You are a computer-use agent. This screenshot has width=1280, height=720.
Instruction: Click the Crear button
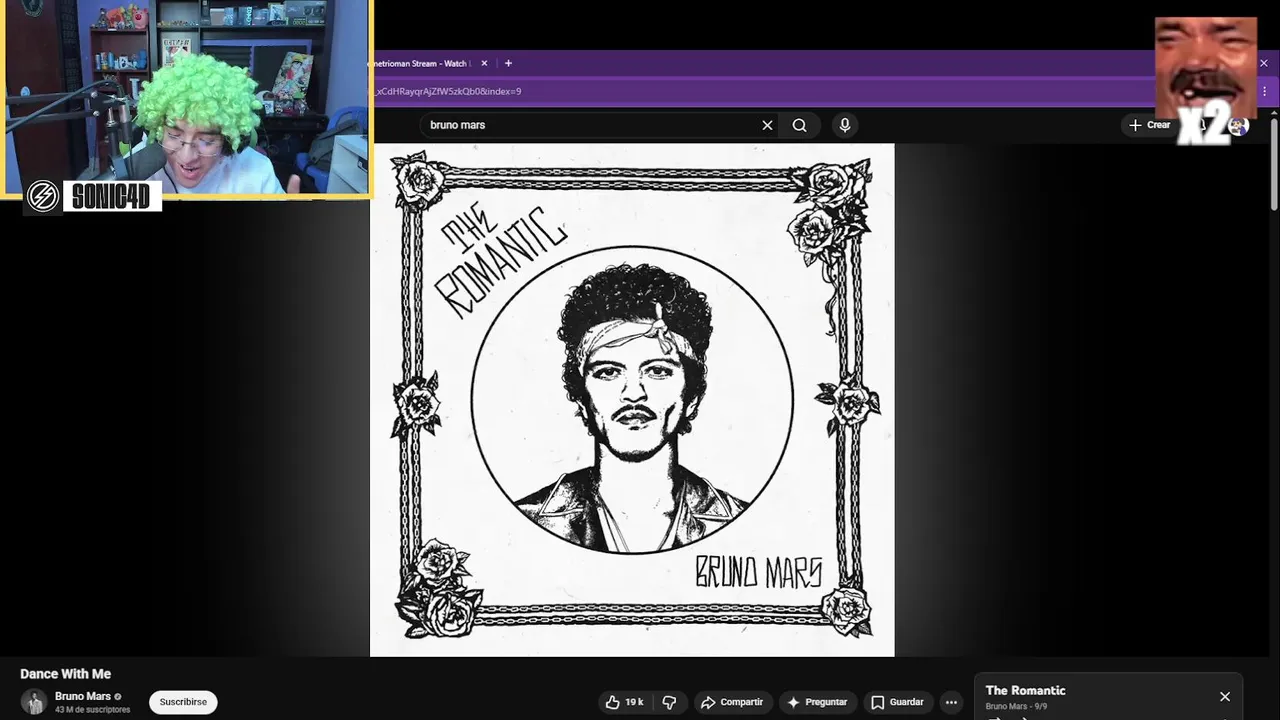tap(1149, 125)
